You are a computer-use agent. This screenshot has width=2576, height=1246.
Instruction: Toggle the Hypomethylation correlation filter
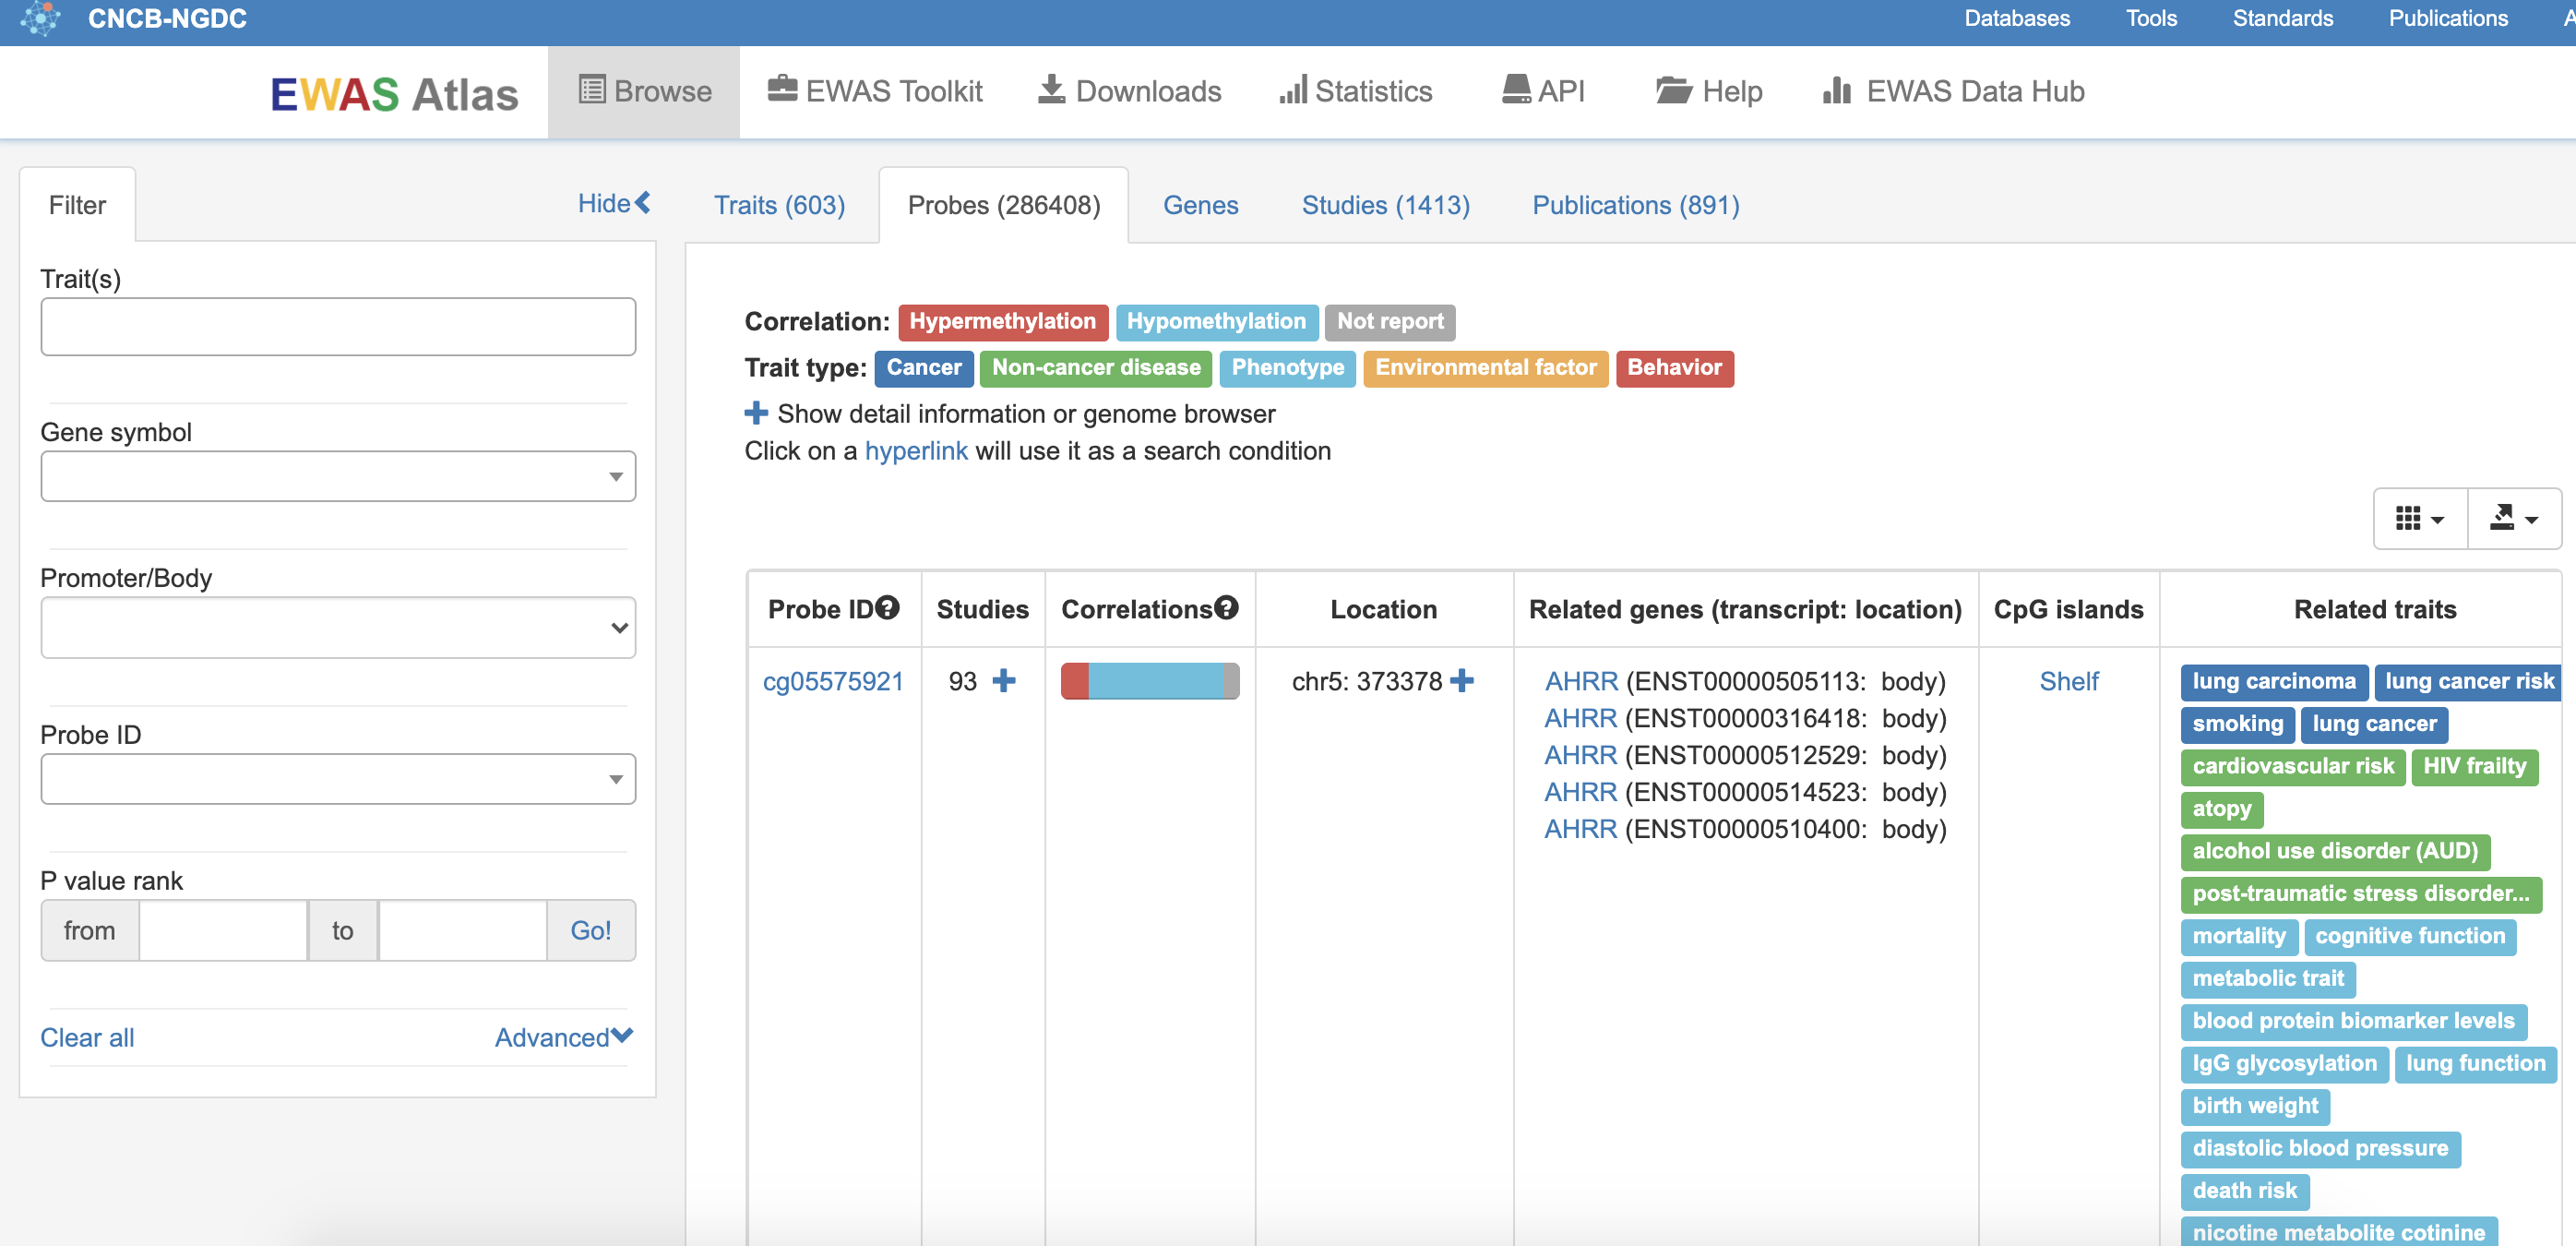click(1217, 319)
